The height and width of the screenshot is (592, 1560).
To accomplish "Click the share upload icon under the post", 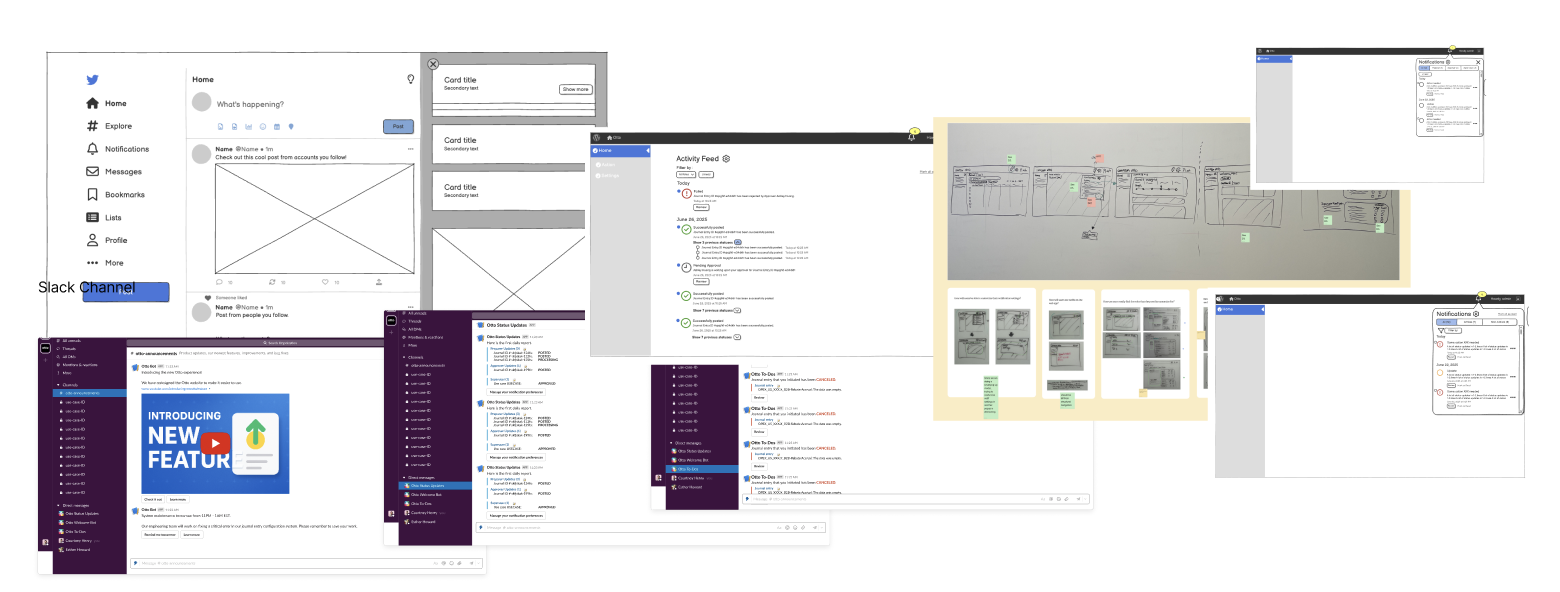I will (379, 282).
